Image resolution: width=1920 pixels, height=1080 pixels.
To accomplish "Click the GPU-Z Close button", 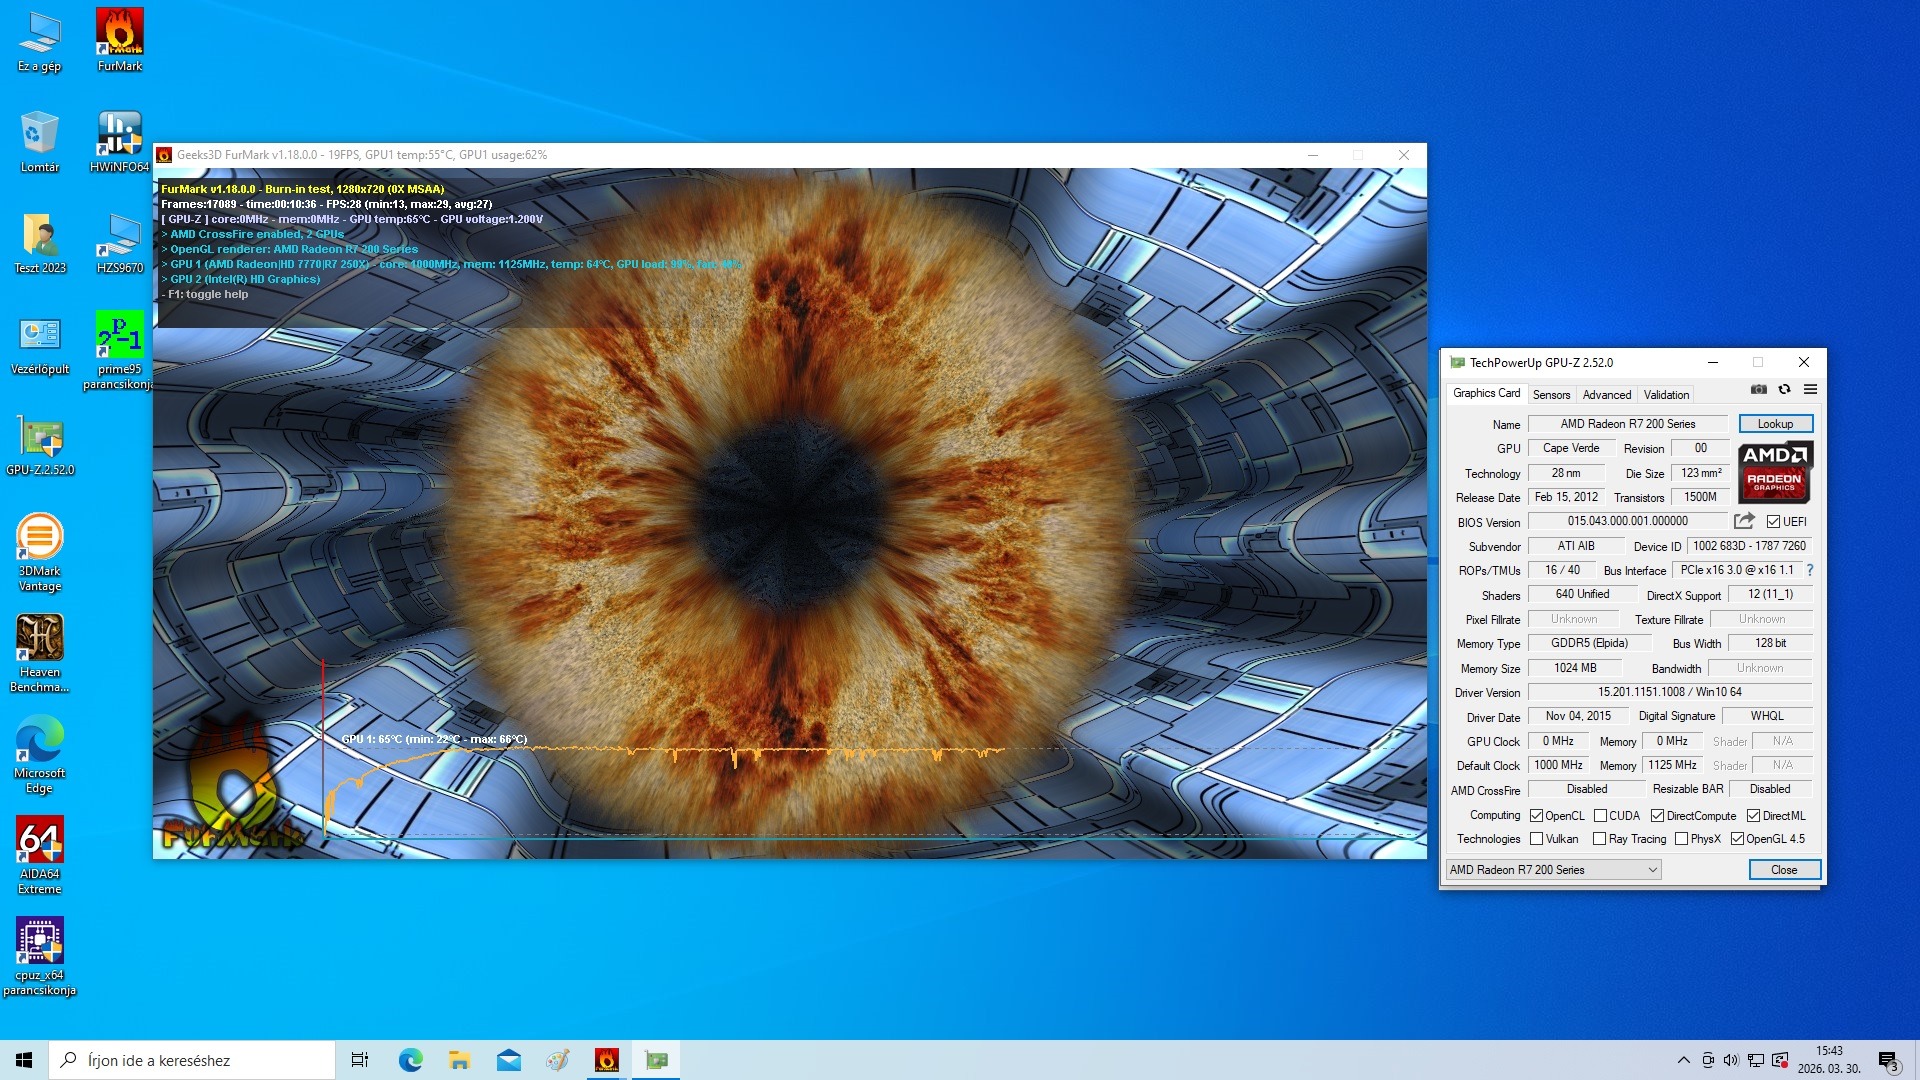I will [1784, 870].
